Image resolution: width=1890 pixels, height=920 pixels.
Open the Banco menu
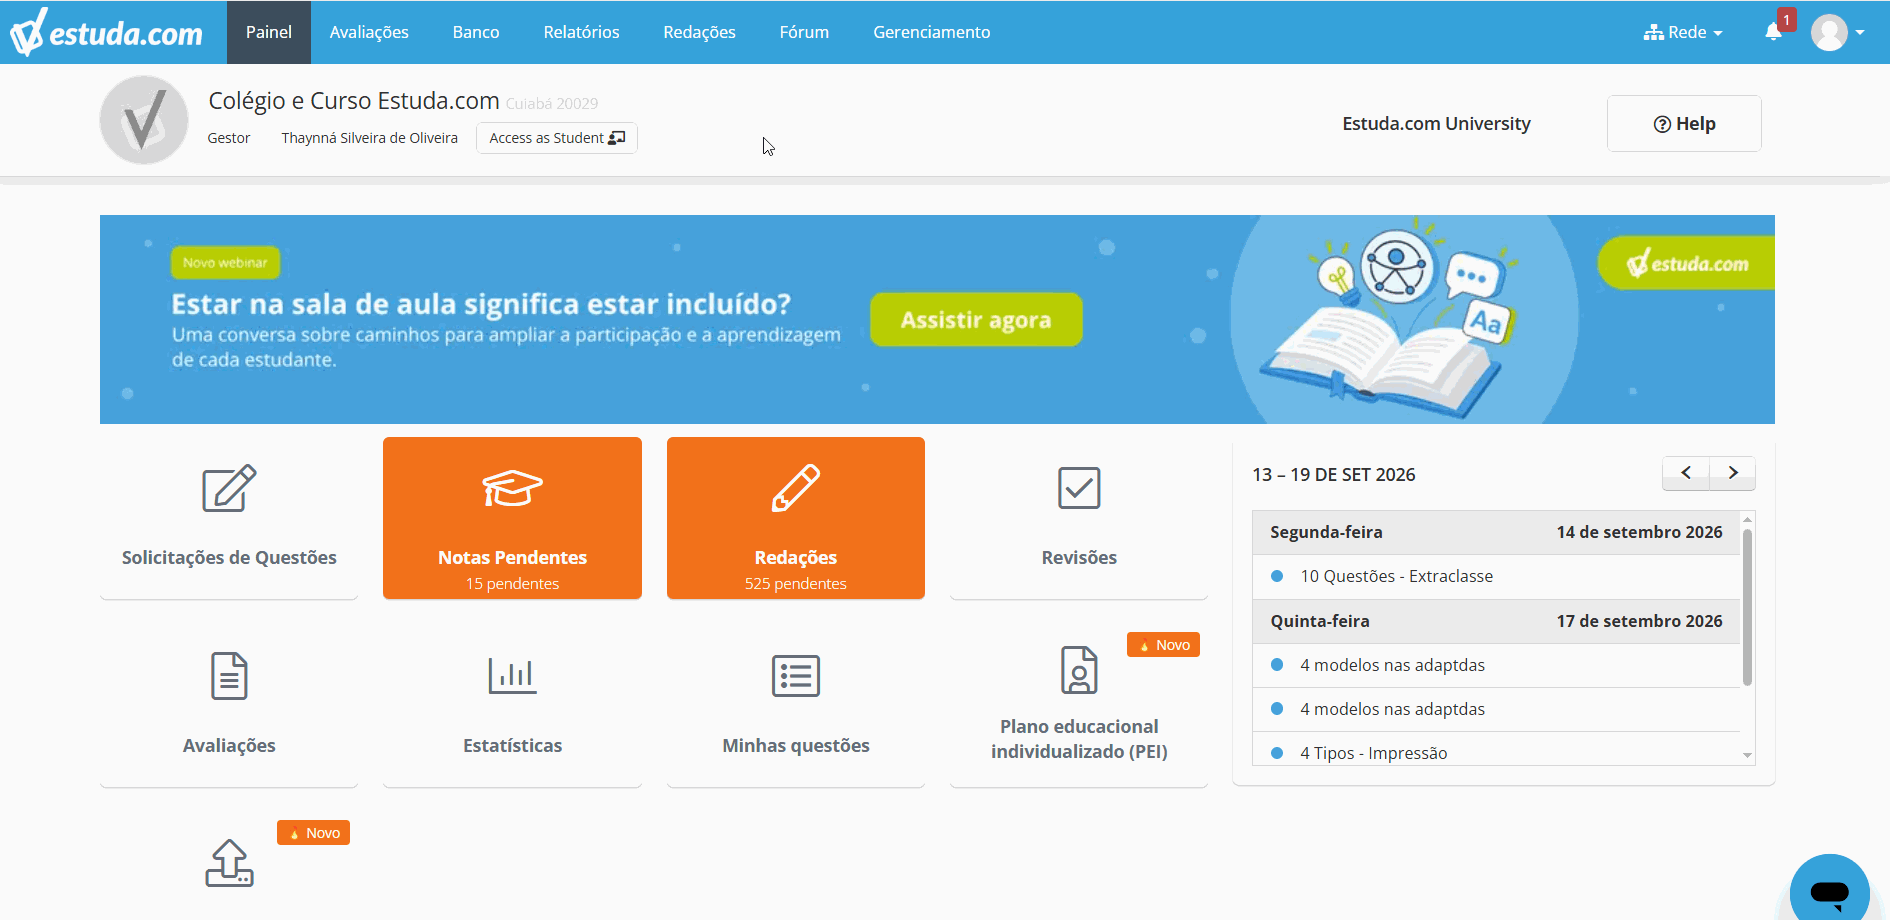click(x=476, y=32)
